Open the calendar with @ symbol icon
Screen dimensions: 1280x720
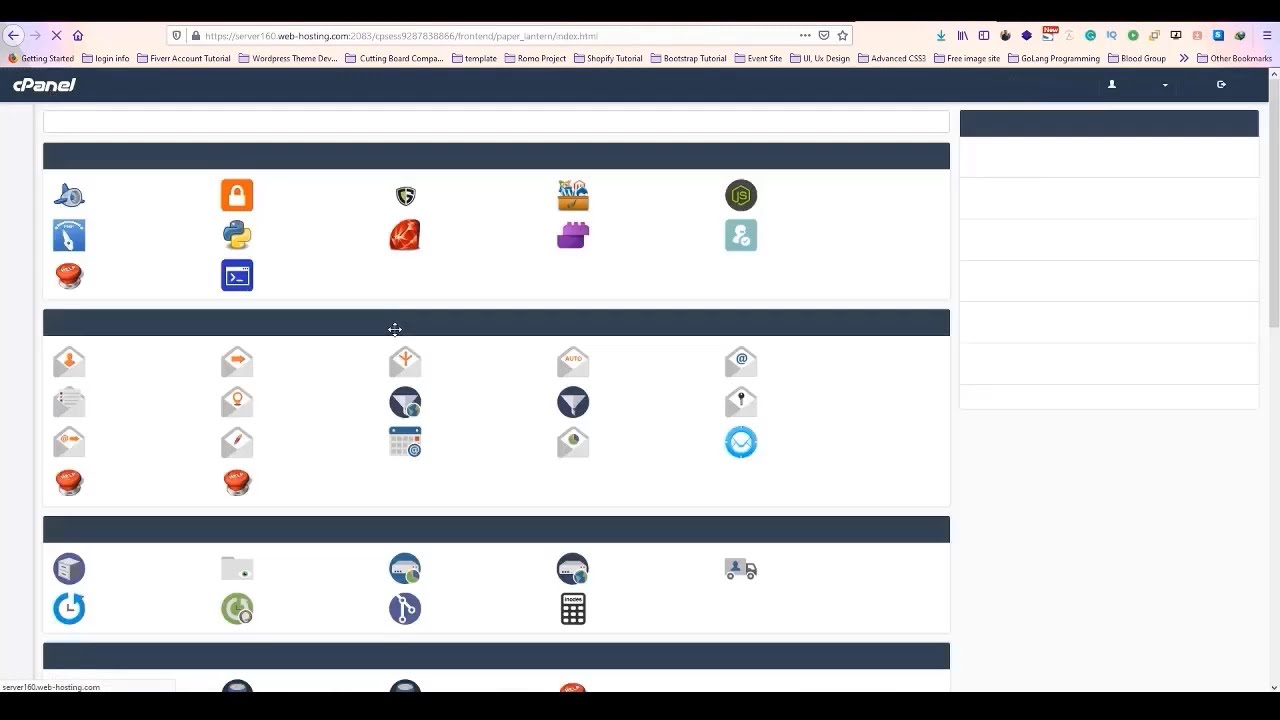(405, 442)
